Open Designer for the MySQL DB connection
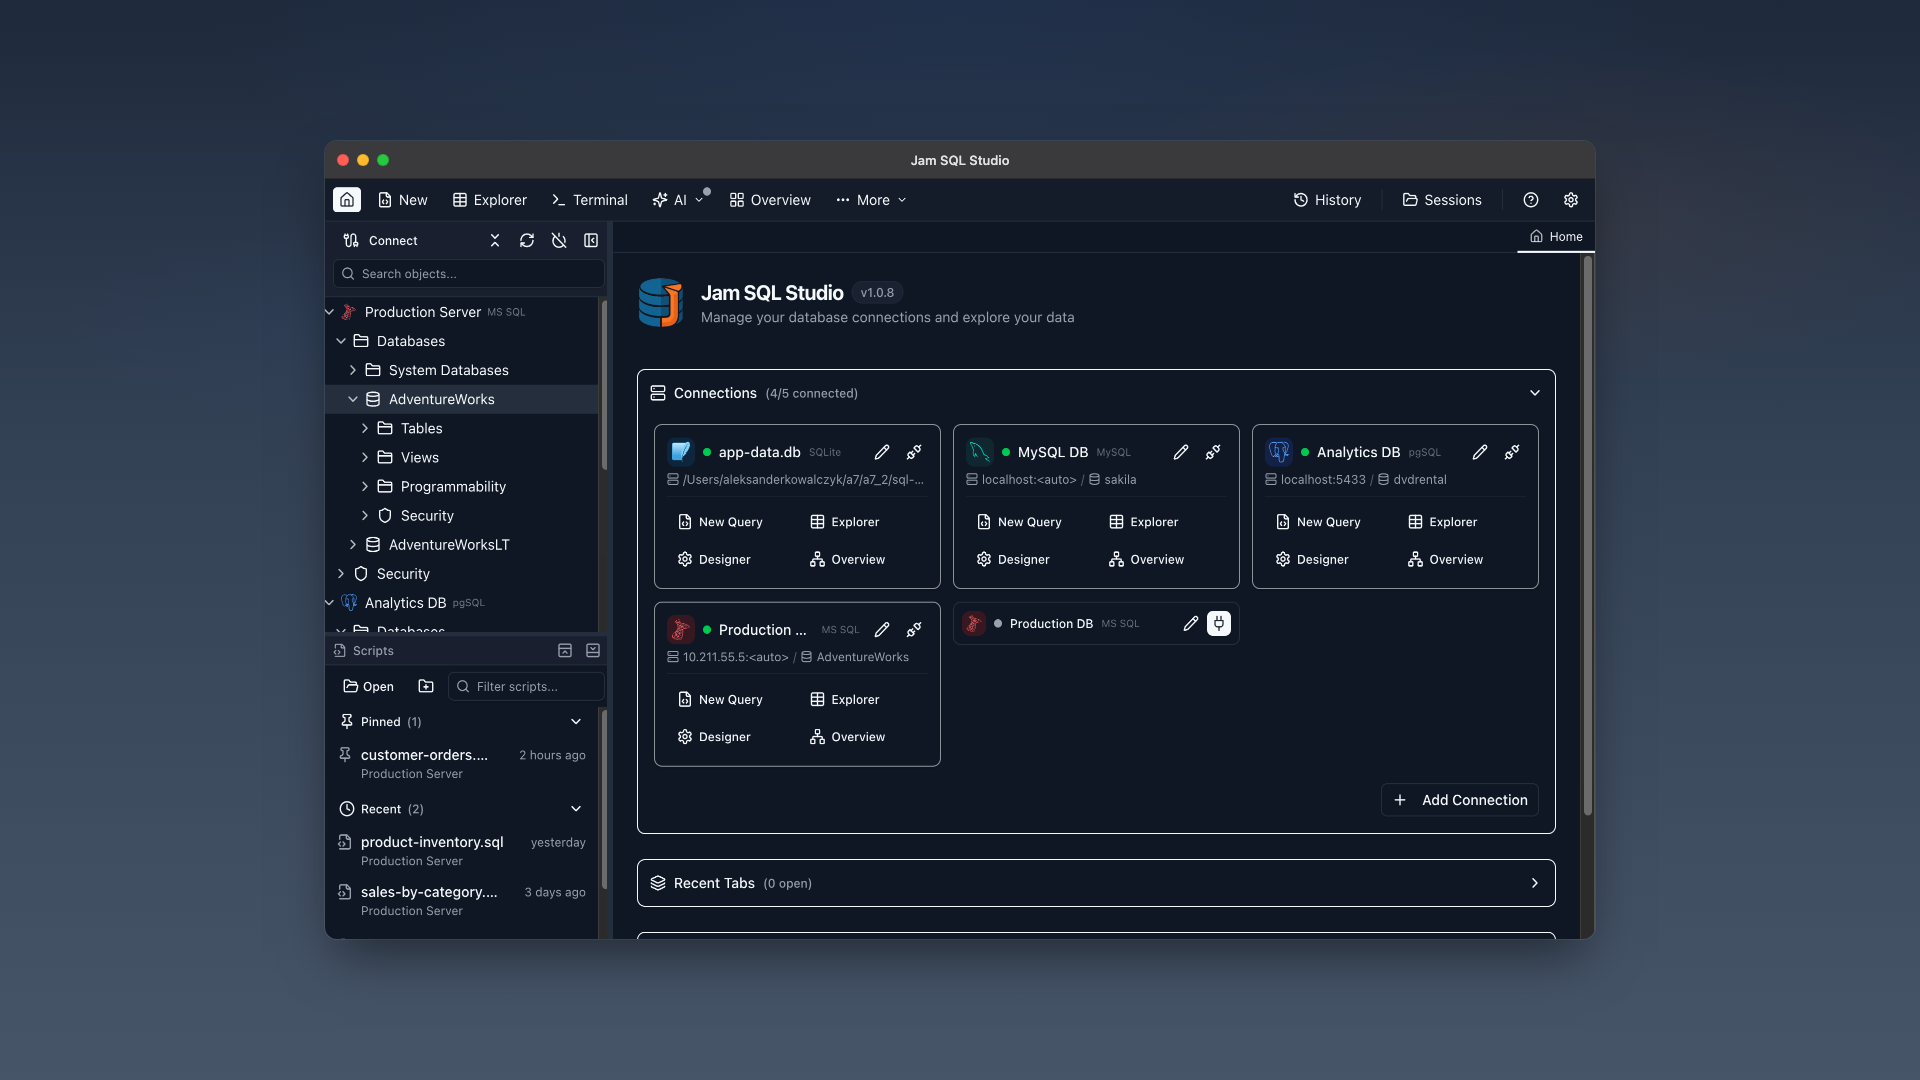The image size is (1920, 1080). click(1023, 560)
